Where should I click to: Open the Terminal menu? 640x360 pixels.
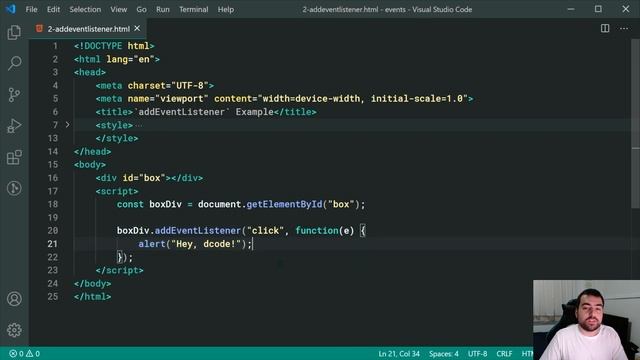point(193,9)
